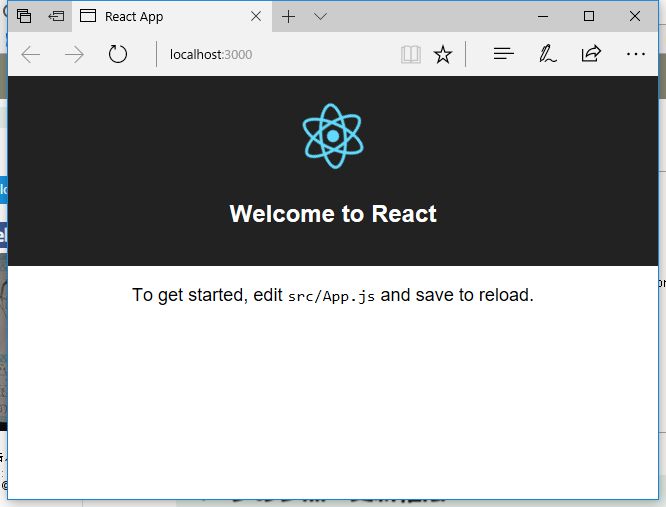The width and height of the screenshot is (666, 507).
Task: Show tab previews chevron
Action: [320, 17]
